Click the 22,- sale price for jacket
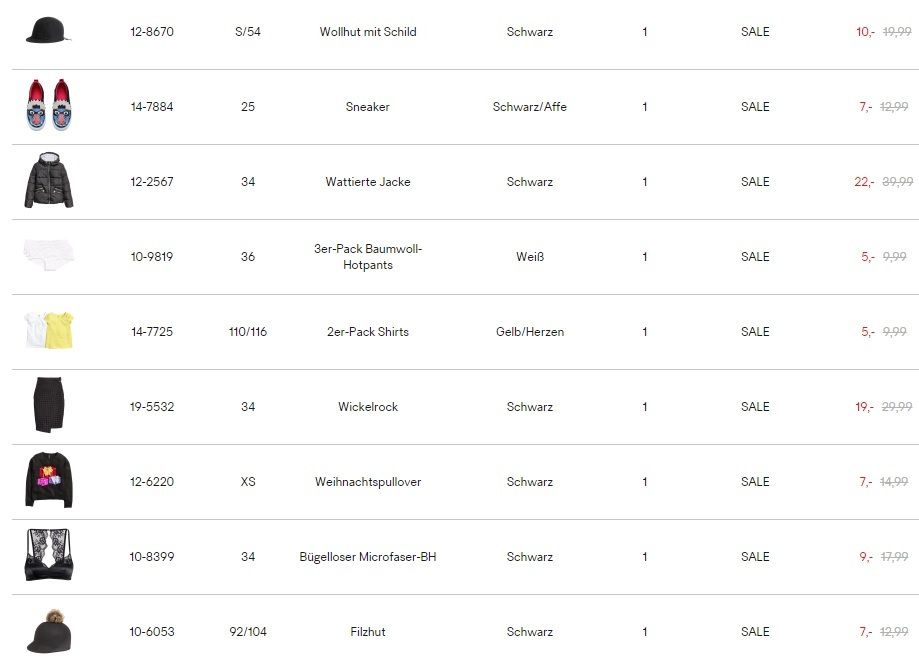This screenshot has width=919, height=660. coord(864,182)
